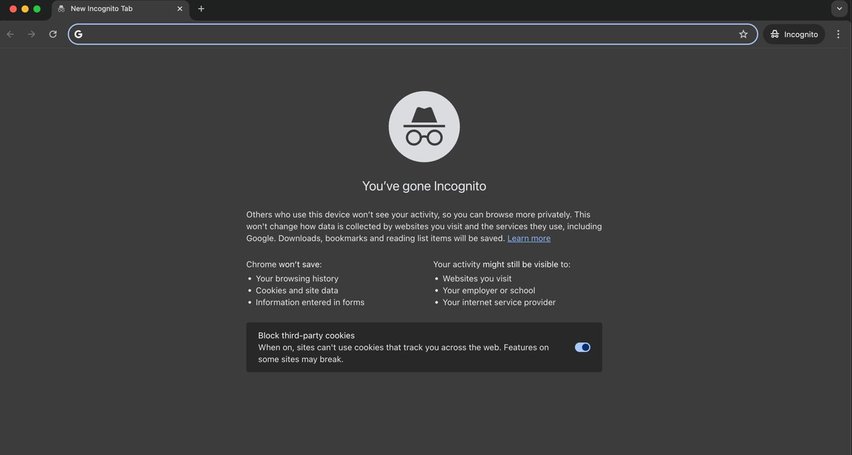Minimize the window with the yellow button
852x455 pixels.
(x=25, y=9)
